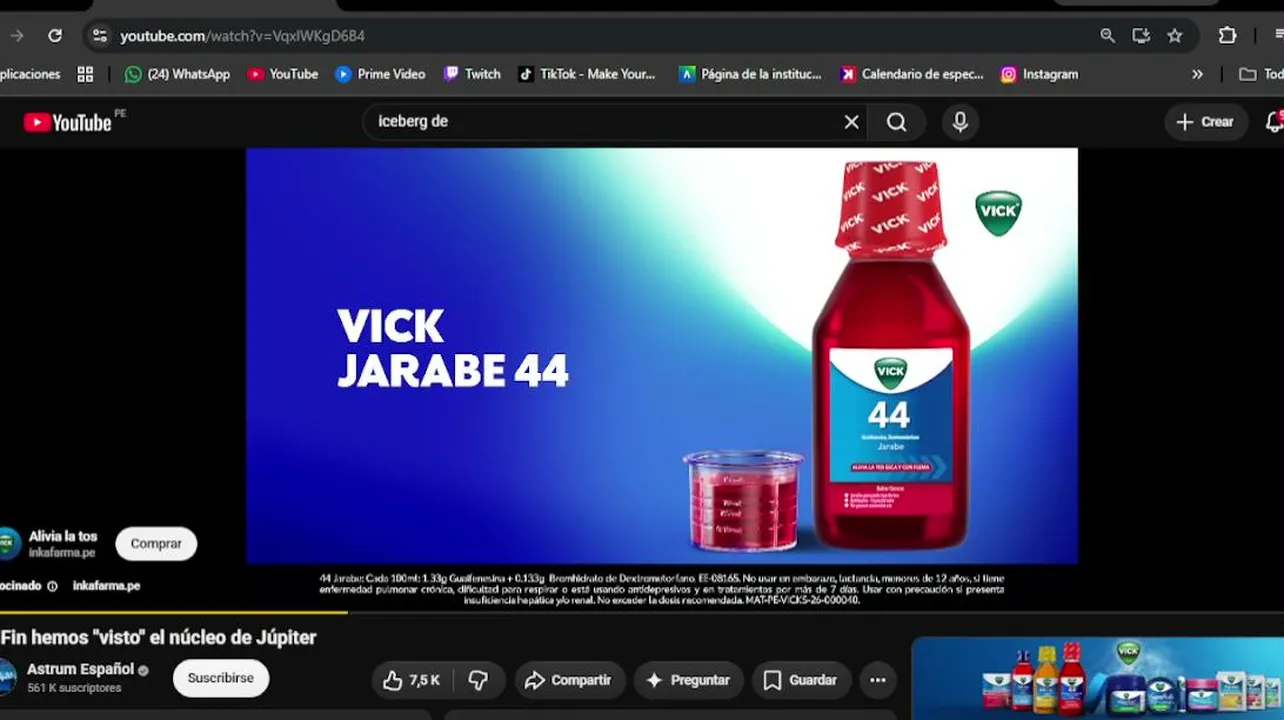Click the address bar URL
This screenshot has height=720, width=1284.
tap(243, 36)
